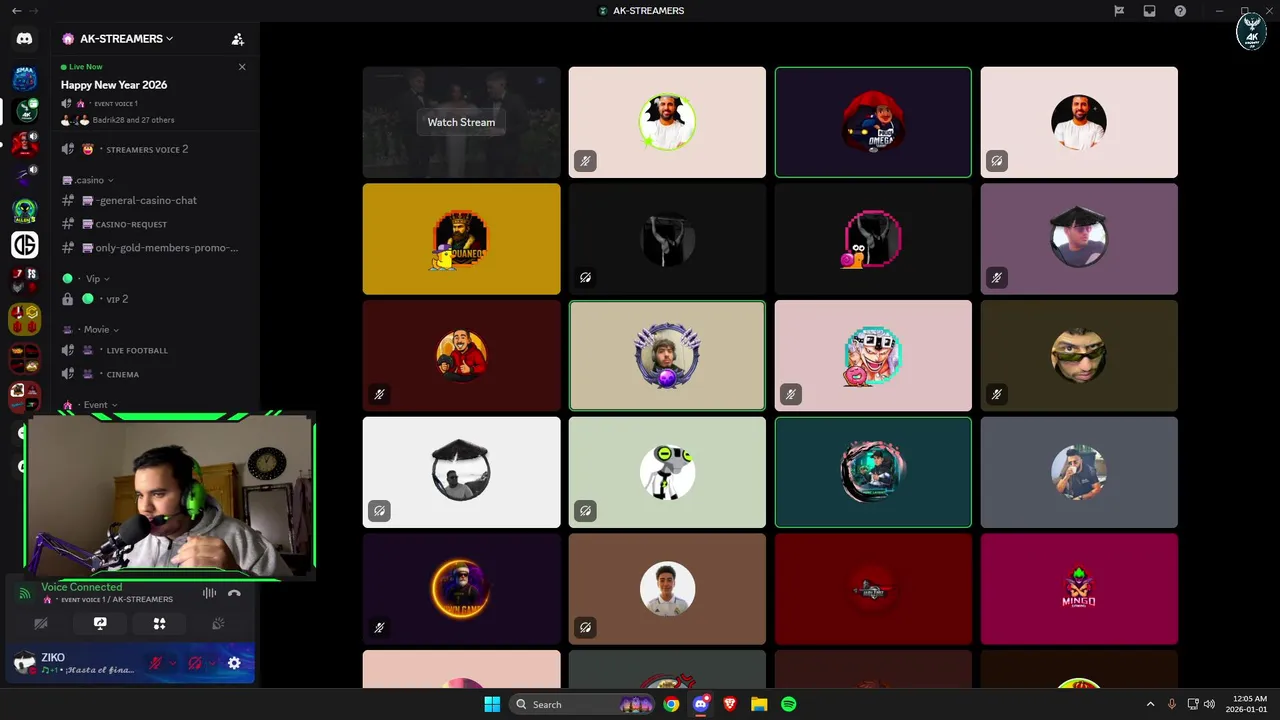Click the 'EVENT VOICE 1 / AK-STREAMERS' link
Screen dimensions: 1280x720
(x=117, y=600)
